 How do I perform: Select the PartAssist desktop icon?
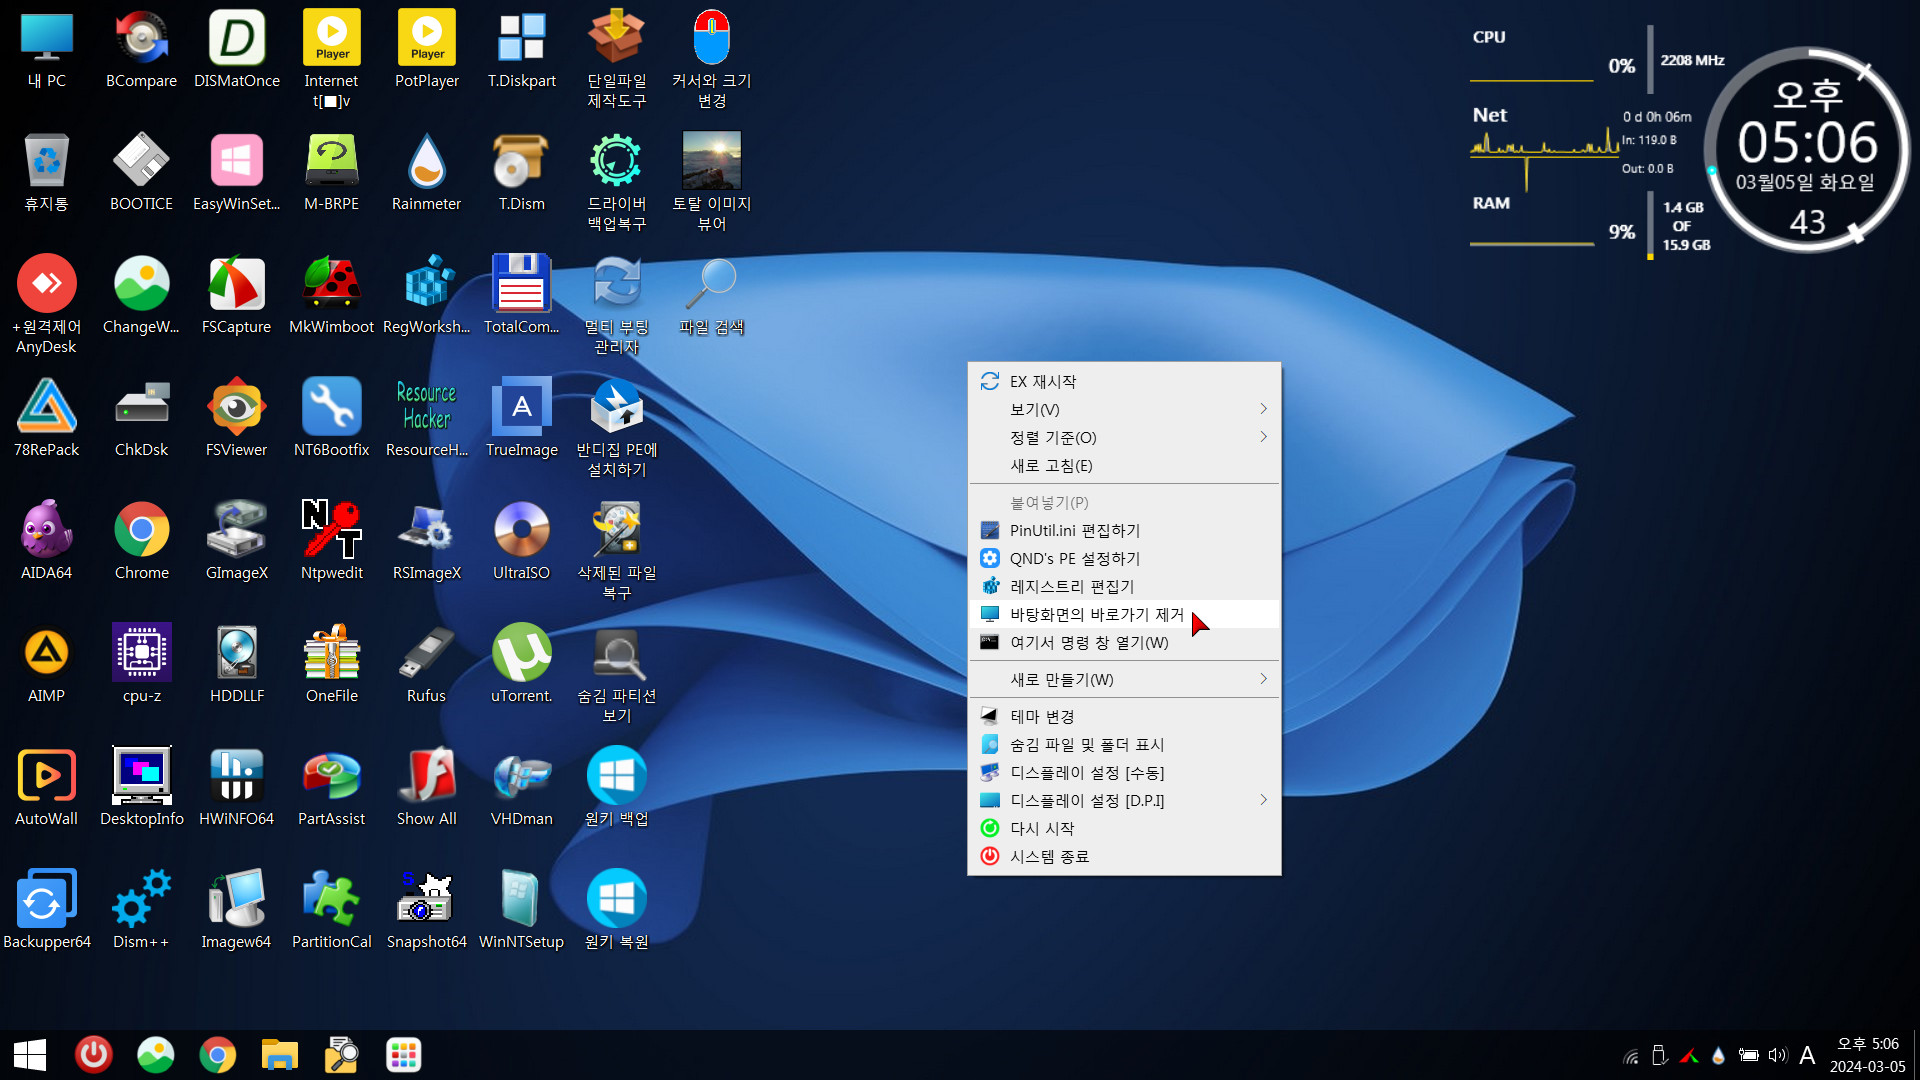point(332,787)
